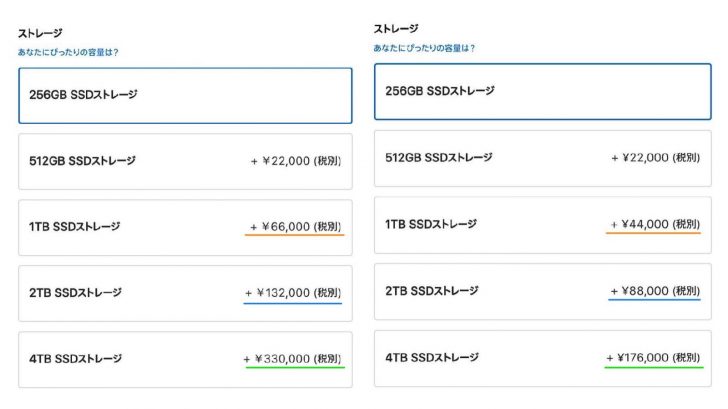Click the orange-underlined +¥66,000 price

tap(296, 227)
